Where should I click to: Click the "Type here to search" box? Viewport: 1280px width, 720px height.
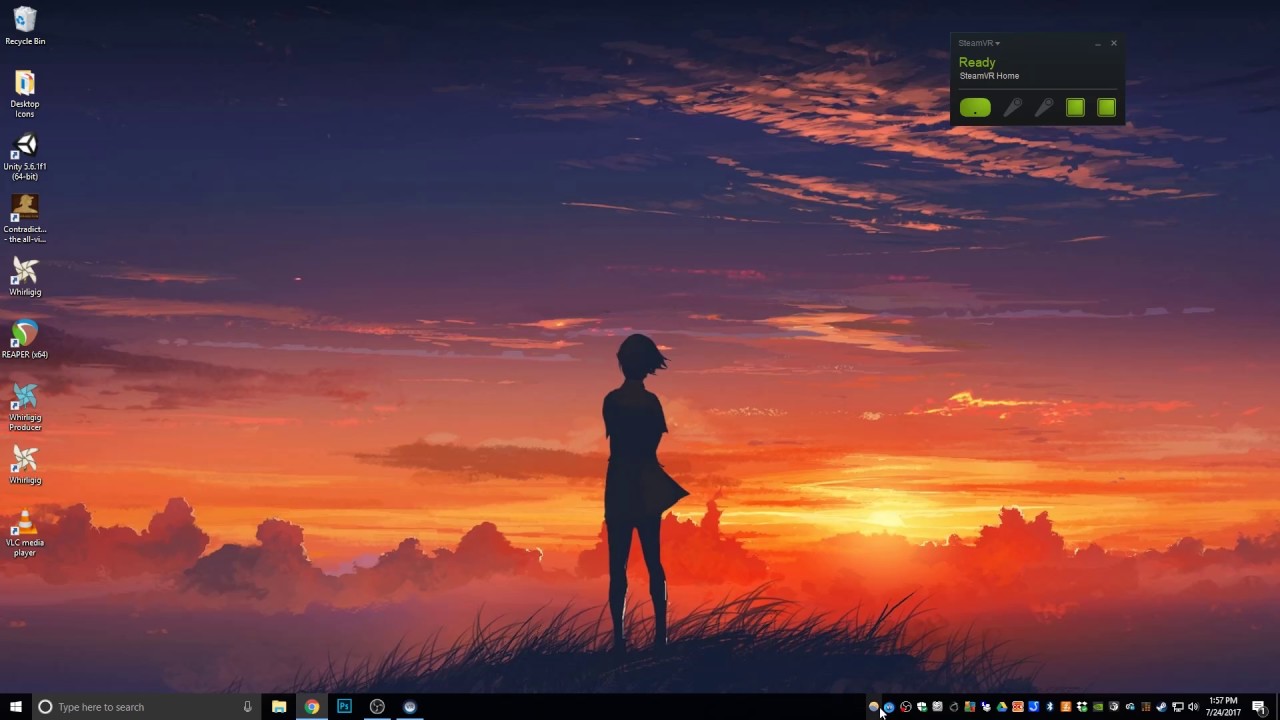point(148,707)
